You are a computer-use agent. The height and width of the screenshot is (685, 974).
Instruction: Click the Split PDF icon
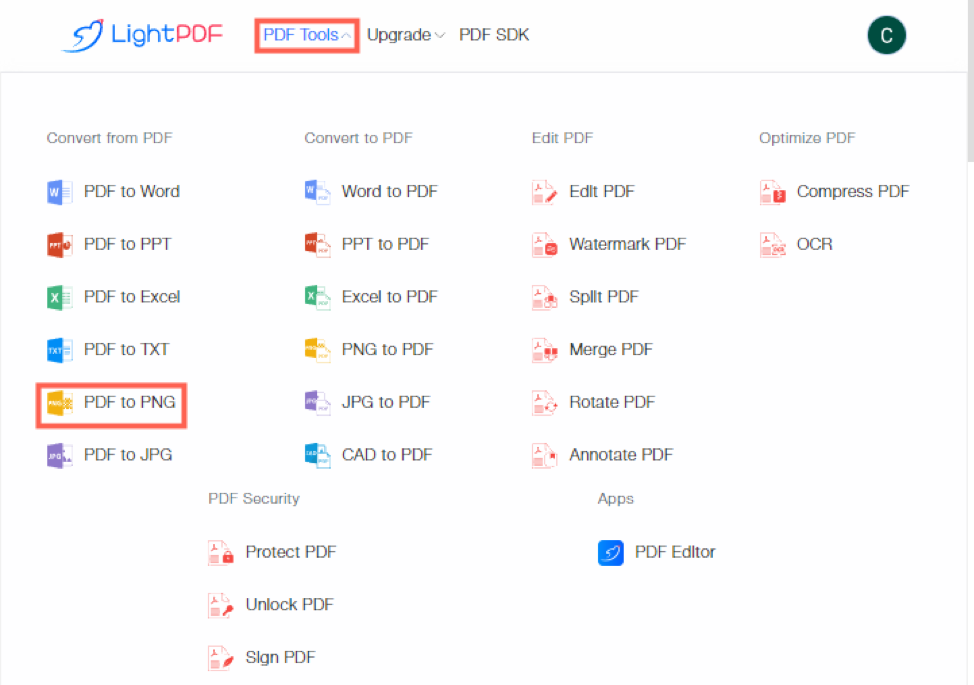click(545, 297)
